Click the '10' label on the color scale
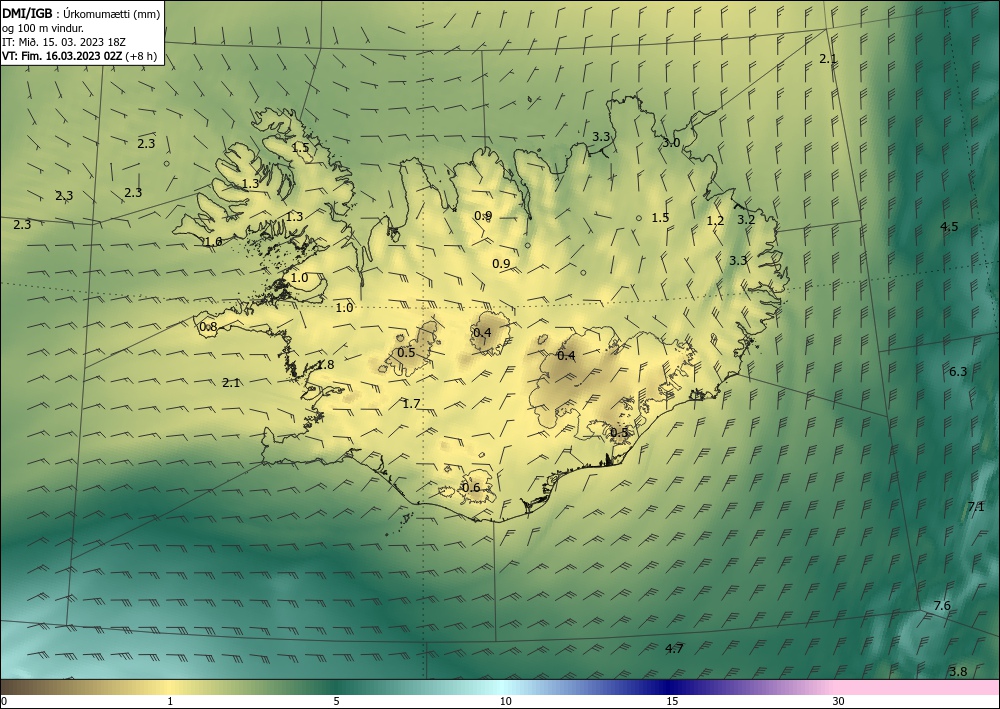Viewport: 1000px width, 709px height. [505, 702]
